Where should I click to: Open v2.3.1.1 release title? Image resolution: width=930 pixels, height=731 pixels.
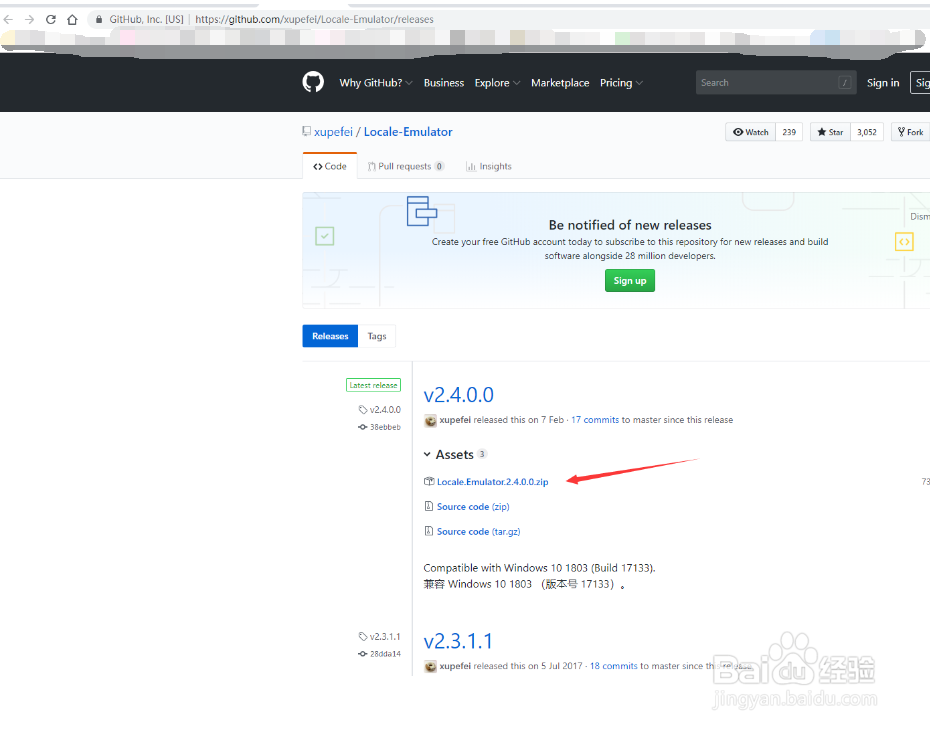pyautogui.click(x=458, y=641)
